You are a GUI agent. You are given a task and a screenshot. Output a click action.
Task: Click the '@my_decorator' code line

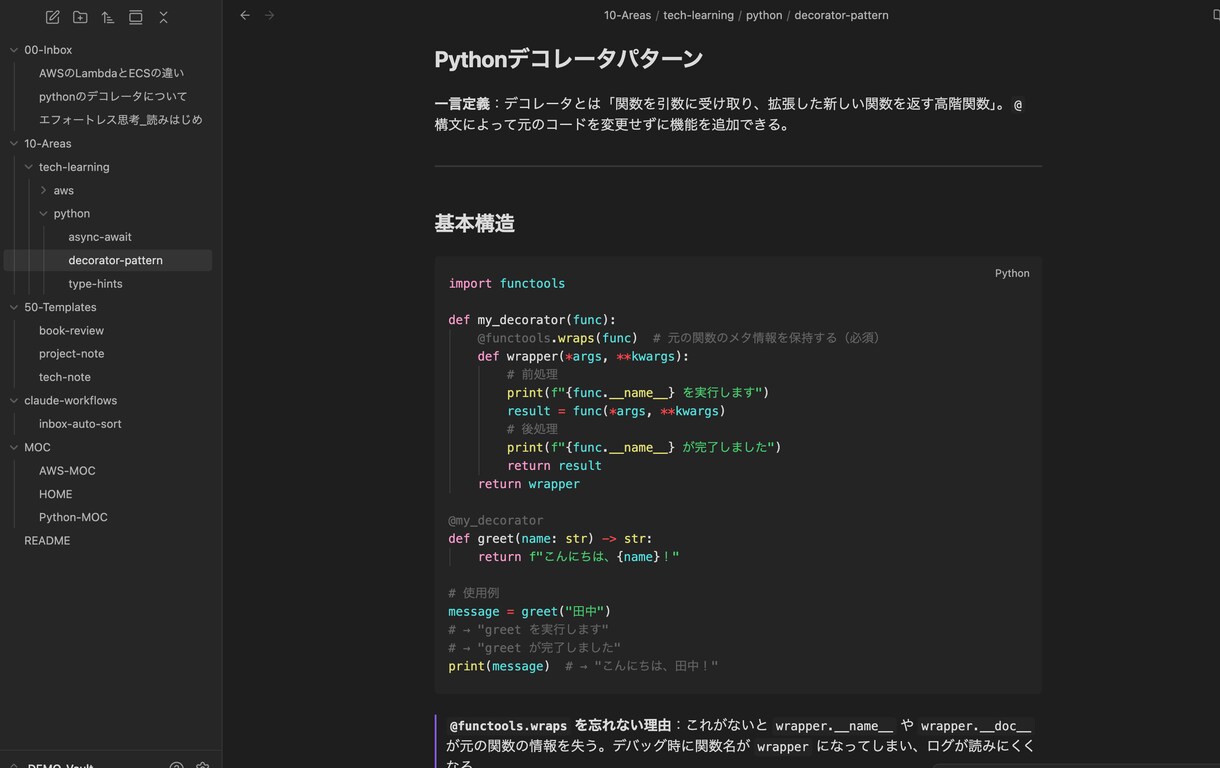pyautogui.click(x=496, y=520)
